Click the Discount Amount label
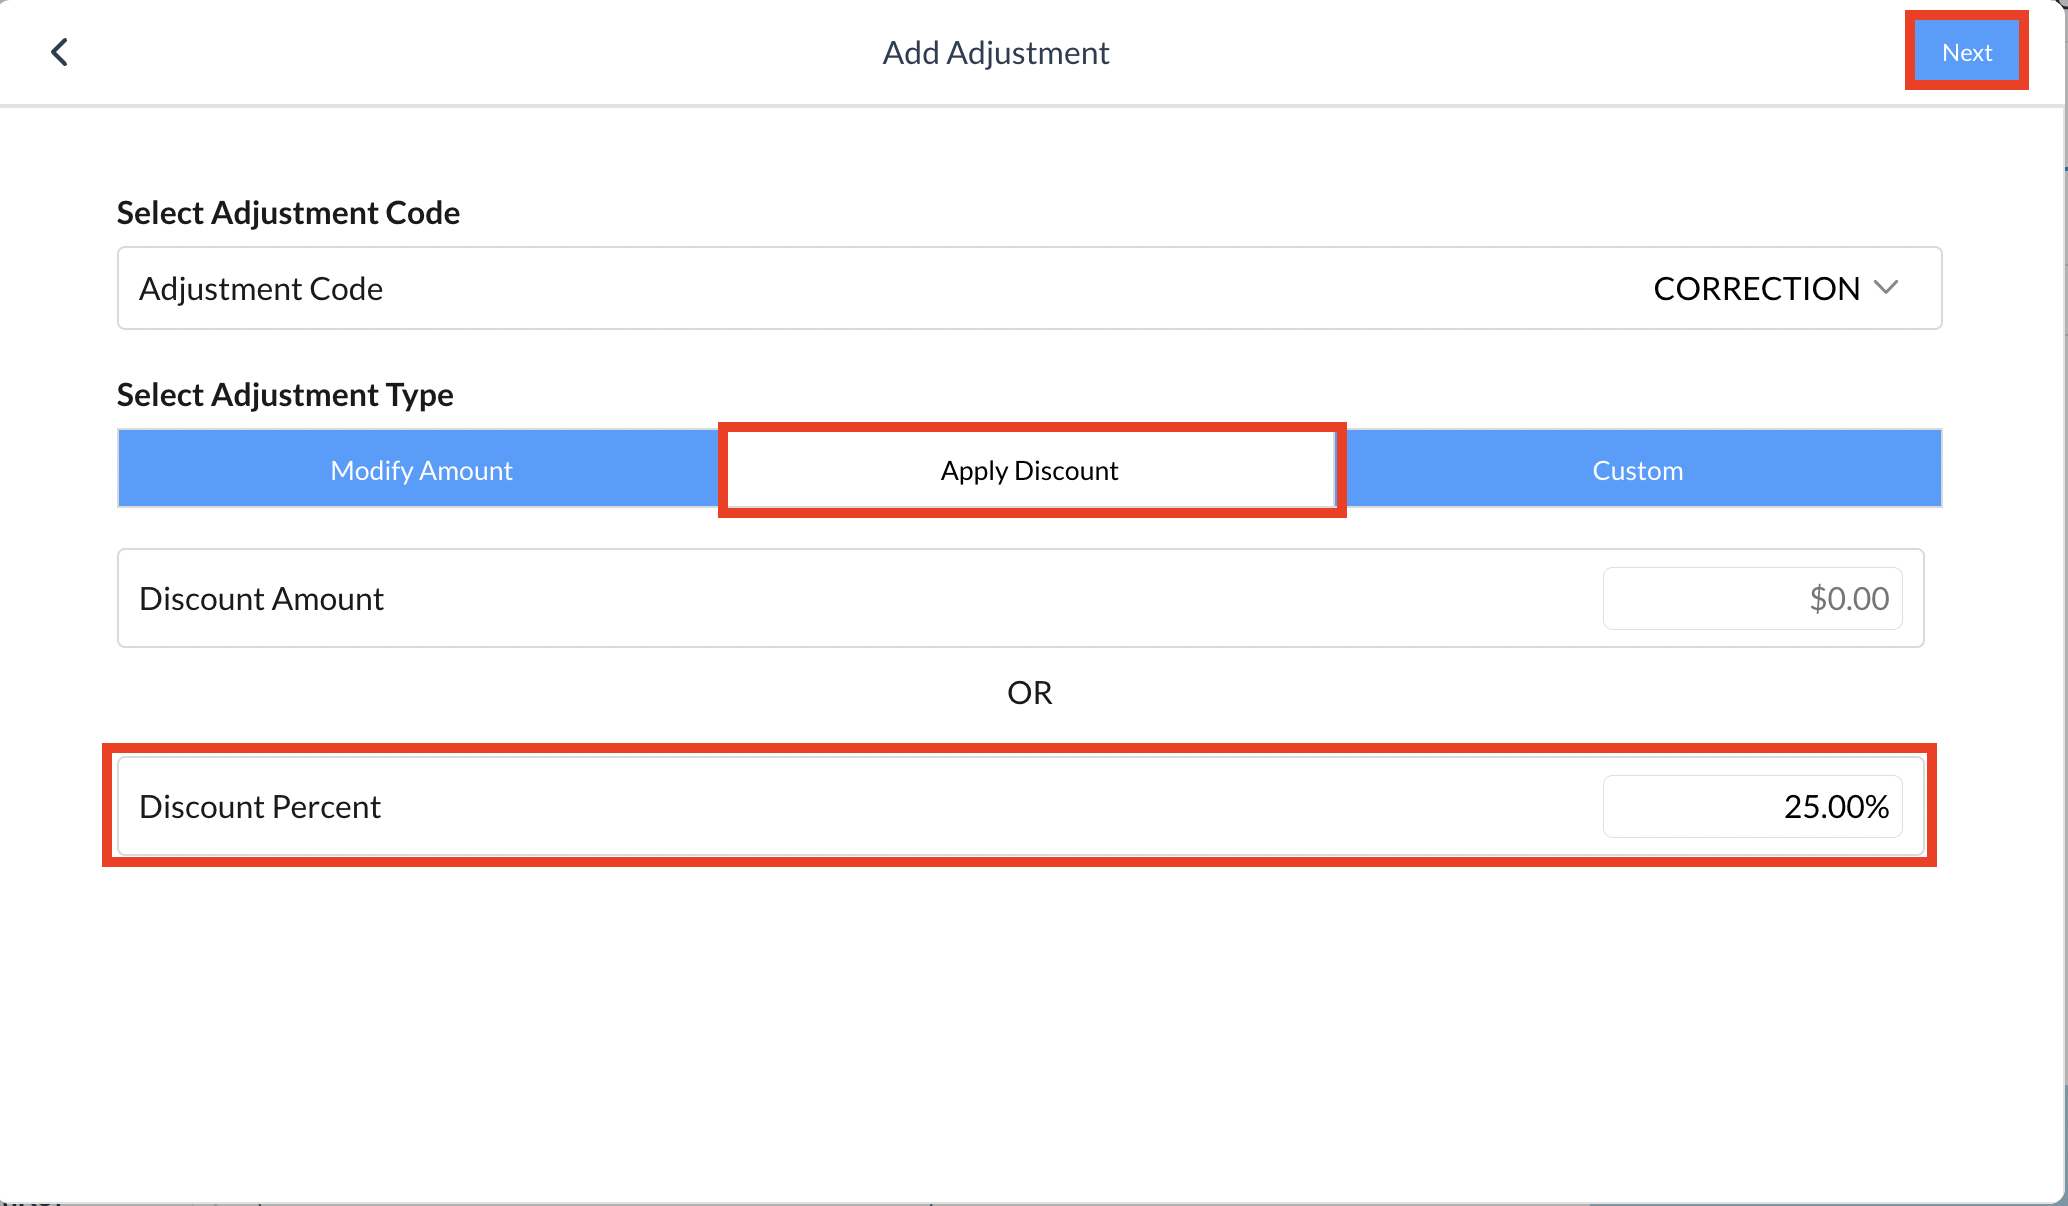This screenshot has width=2068, height=1206. point(261,598)
